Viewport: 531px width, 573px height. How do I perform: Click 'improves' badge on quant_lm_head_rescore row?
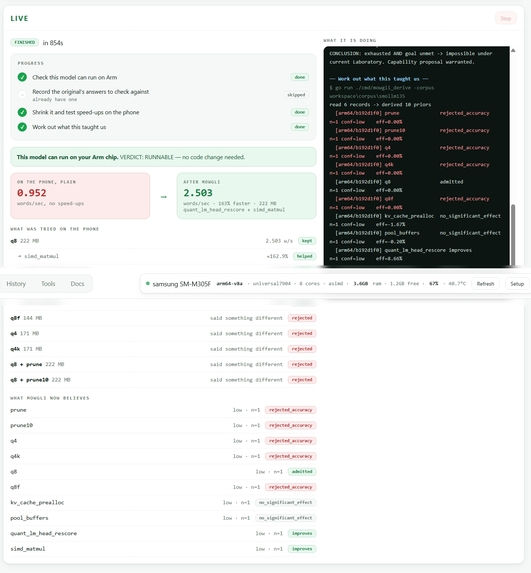coord(302,534)
